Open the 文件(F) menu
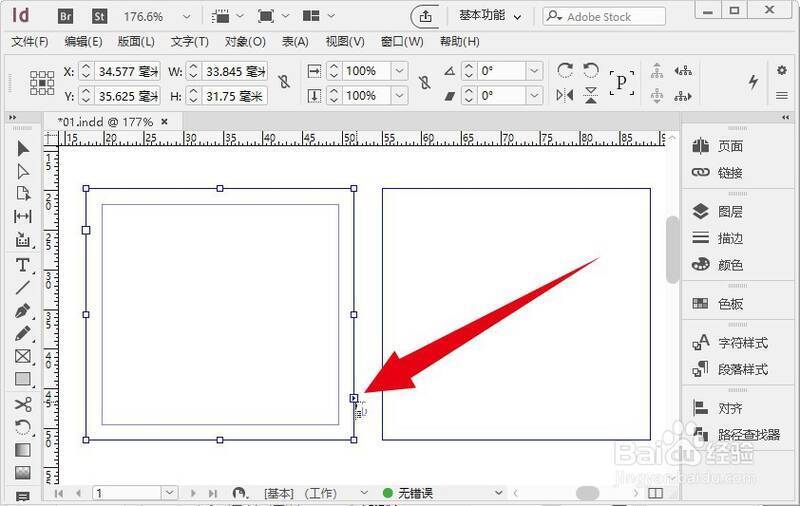This screenshot has width=800, height=506. pyautogui.click(x=30, y=42)
